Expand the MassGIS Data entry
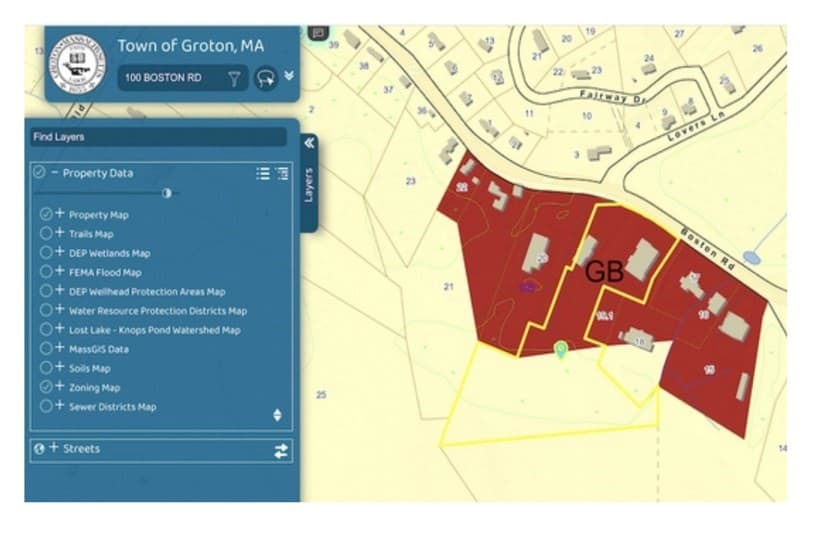 pos(60,348)
